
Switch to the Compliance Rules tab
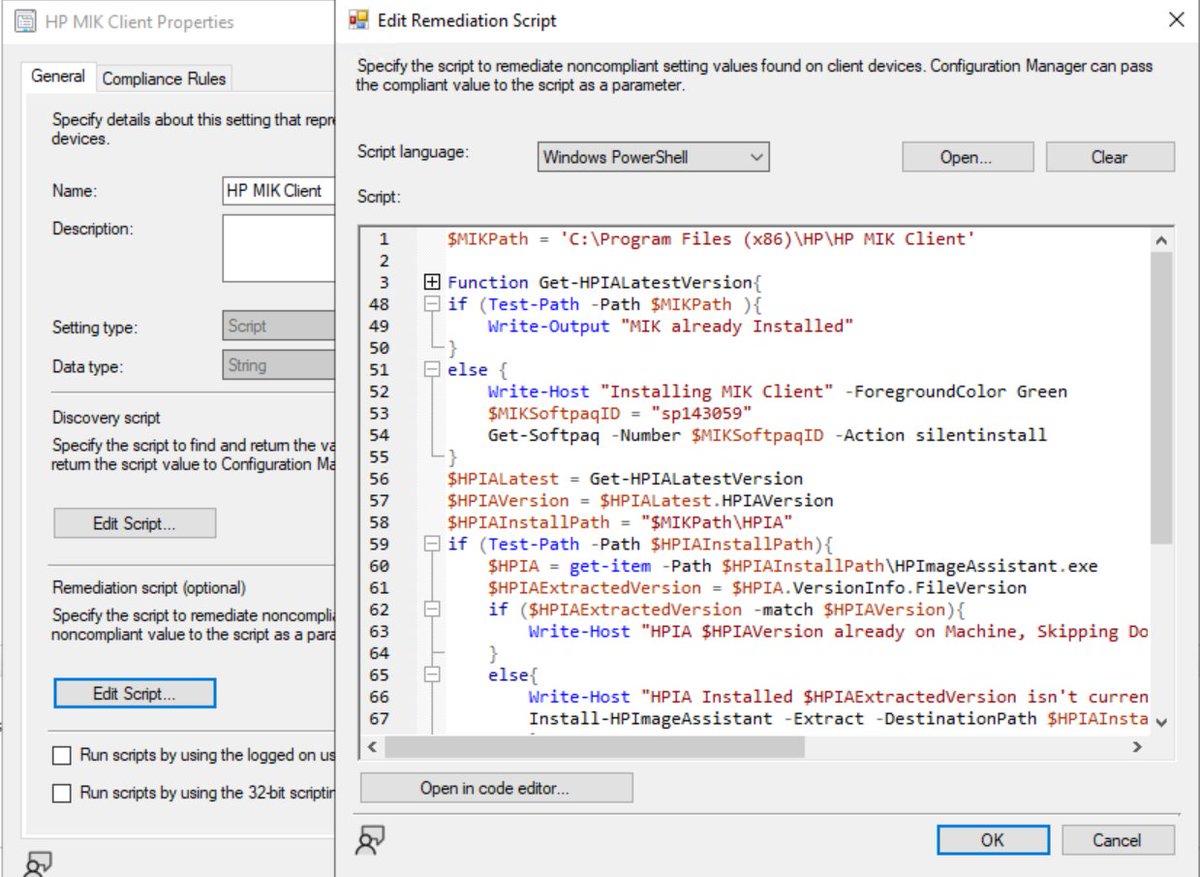164,78
